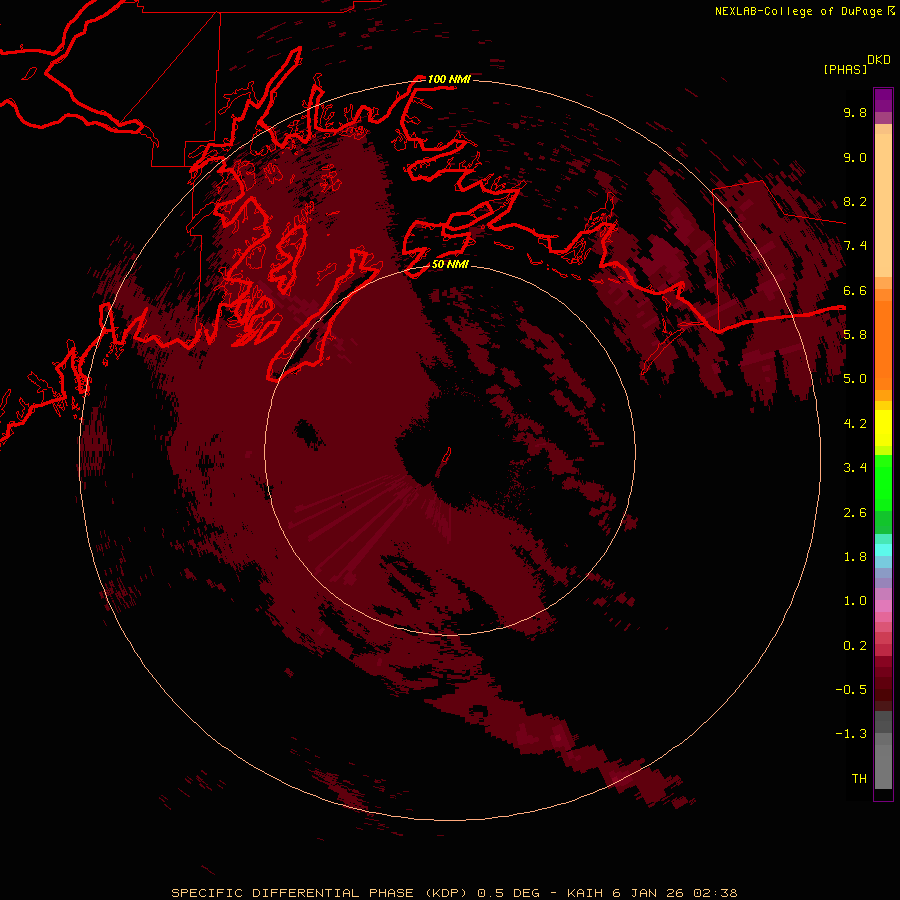Click the pink segment of the colorbar
Image resolution: width=900 pixels, height=900 pixels.
tap(883, 606)
